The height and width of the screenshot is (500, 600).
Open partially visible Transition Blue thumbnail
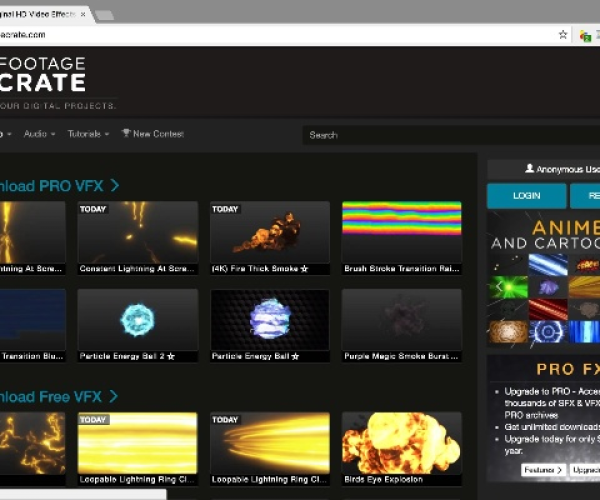click(x=33, y=320)
